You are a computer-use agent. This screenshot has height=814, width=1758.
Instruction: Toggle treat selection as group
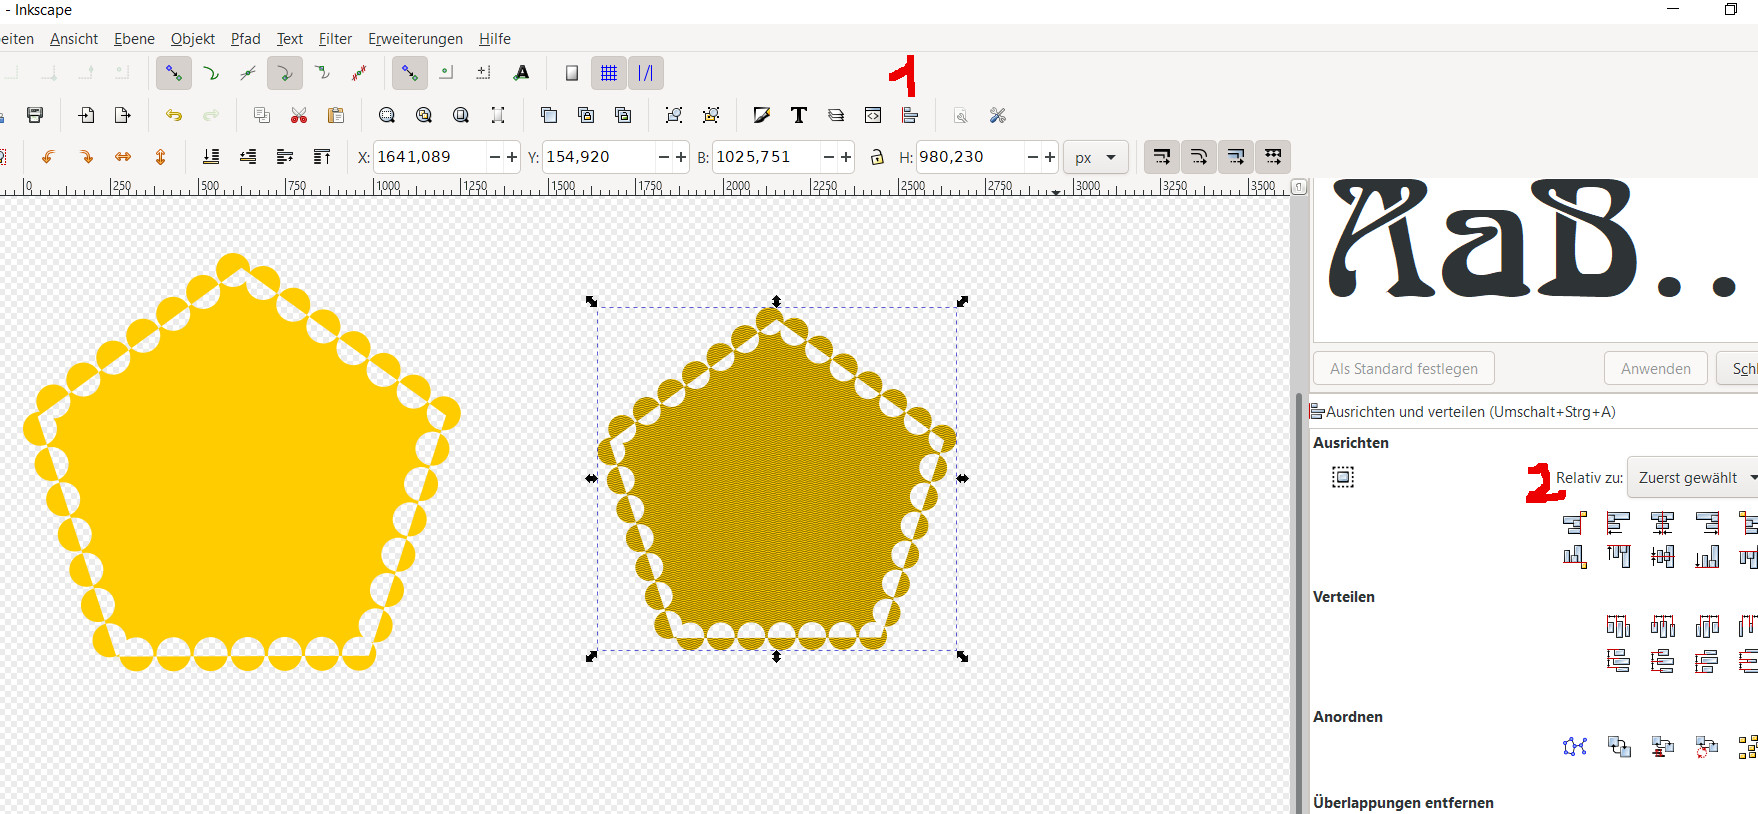(1343, 478)
